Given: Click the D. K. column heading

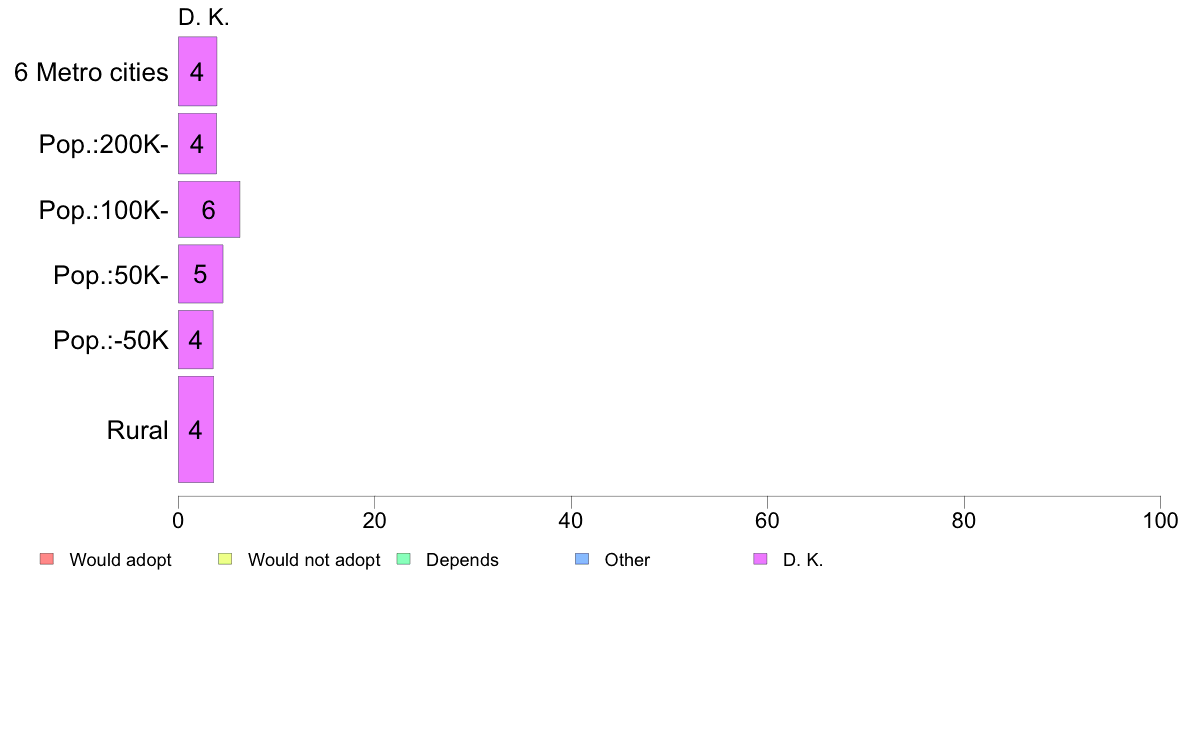Looking at the screenshot, I should pos(204,17).
